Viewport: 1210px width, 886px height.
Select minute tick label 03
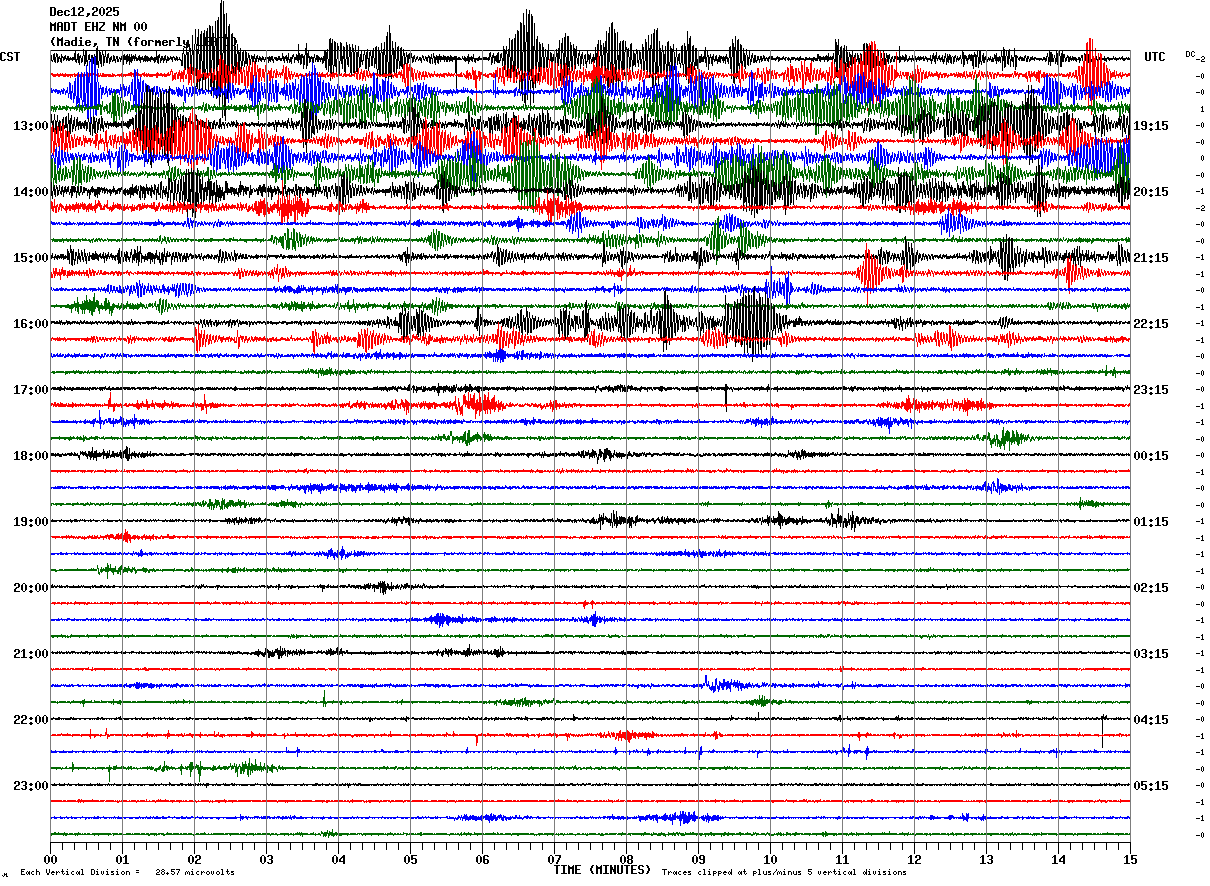[266, 859]
